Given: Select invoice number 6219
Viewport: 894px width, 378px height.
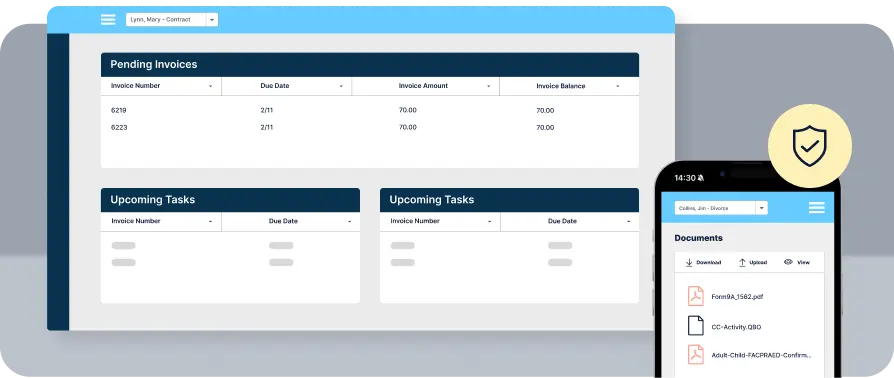Looking at the screenshot, I should (119, 110).
